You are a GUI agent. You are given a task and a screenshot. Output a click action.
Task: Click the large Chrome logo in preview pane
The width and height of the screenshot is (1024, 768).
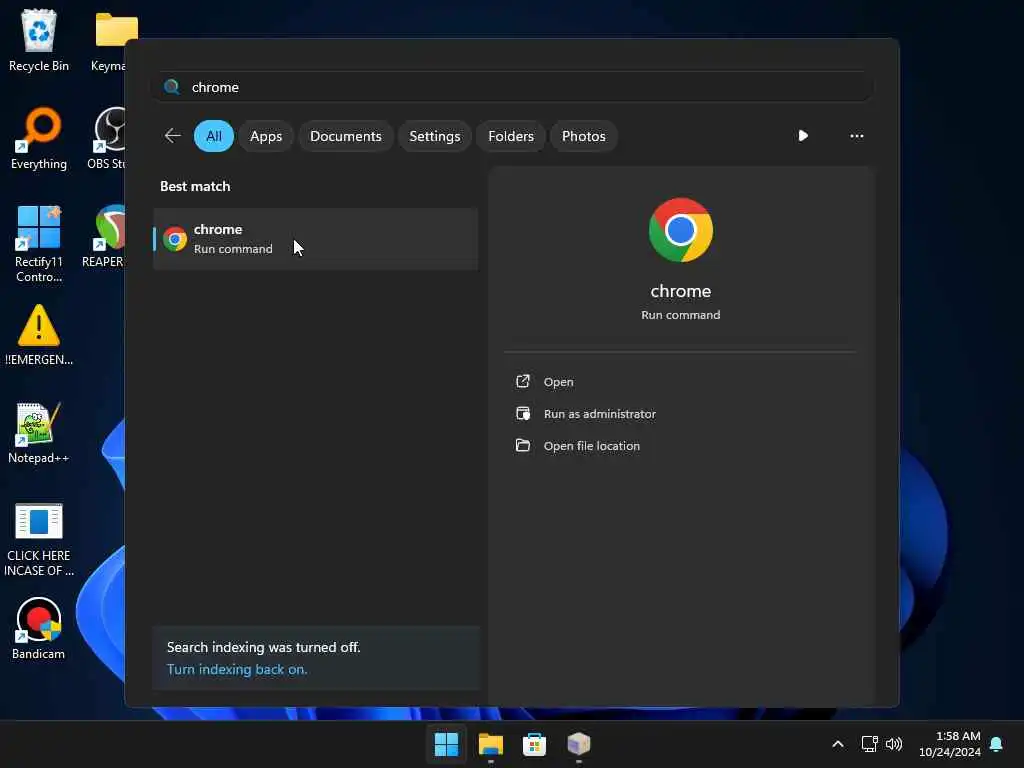(680, 230)
